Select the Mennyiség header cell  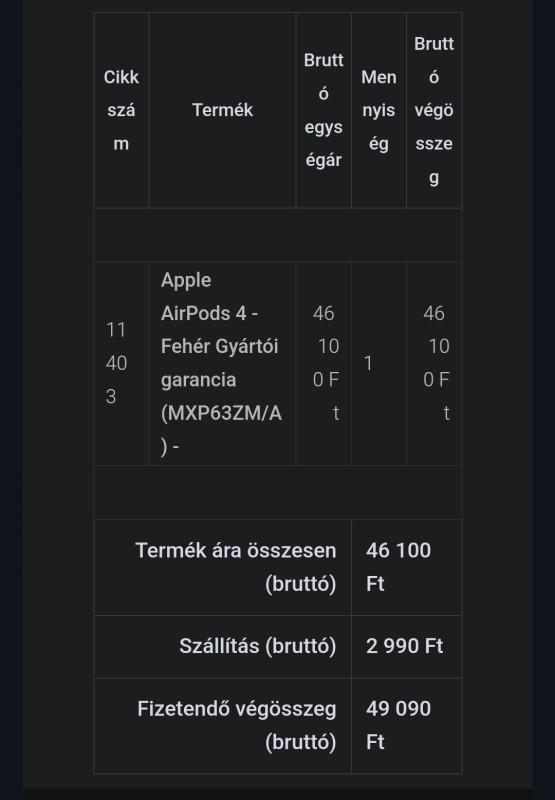(x=379, y=110)
